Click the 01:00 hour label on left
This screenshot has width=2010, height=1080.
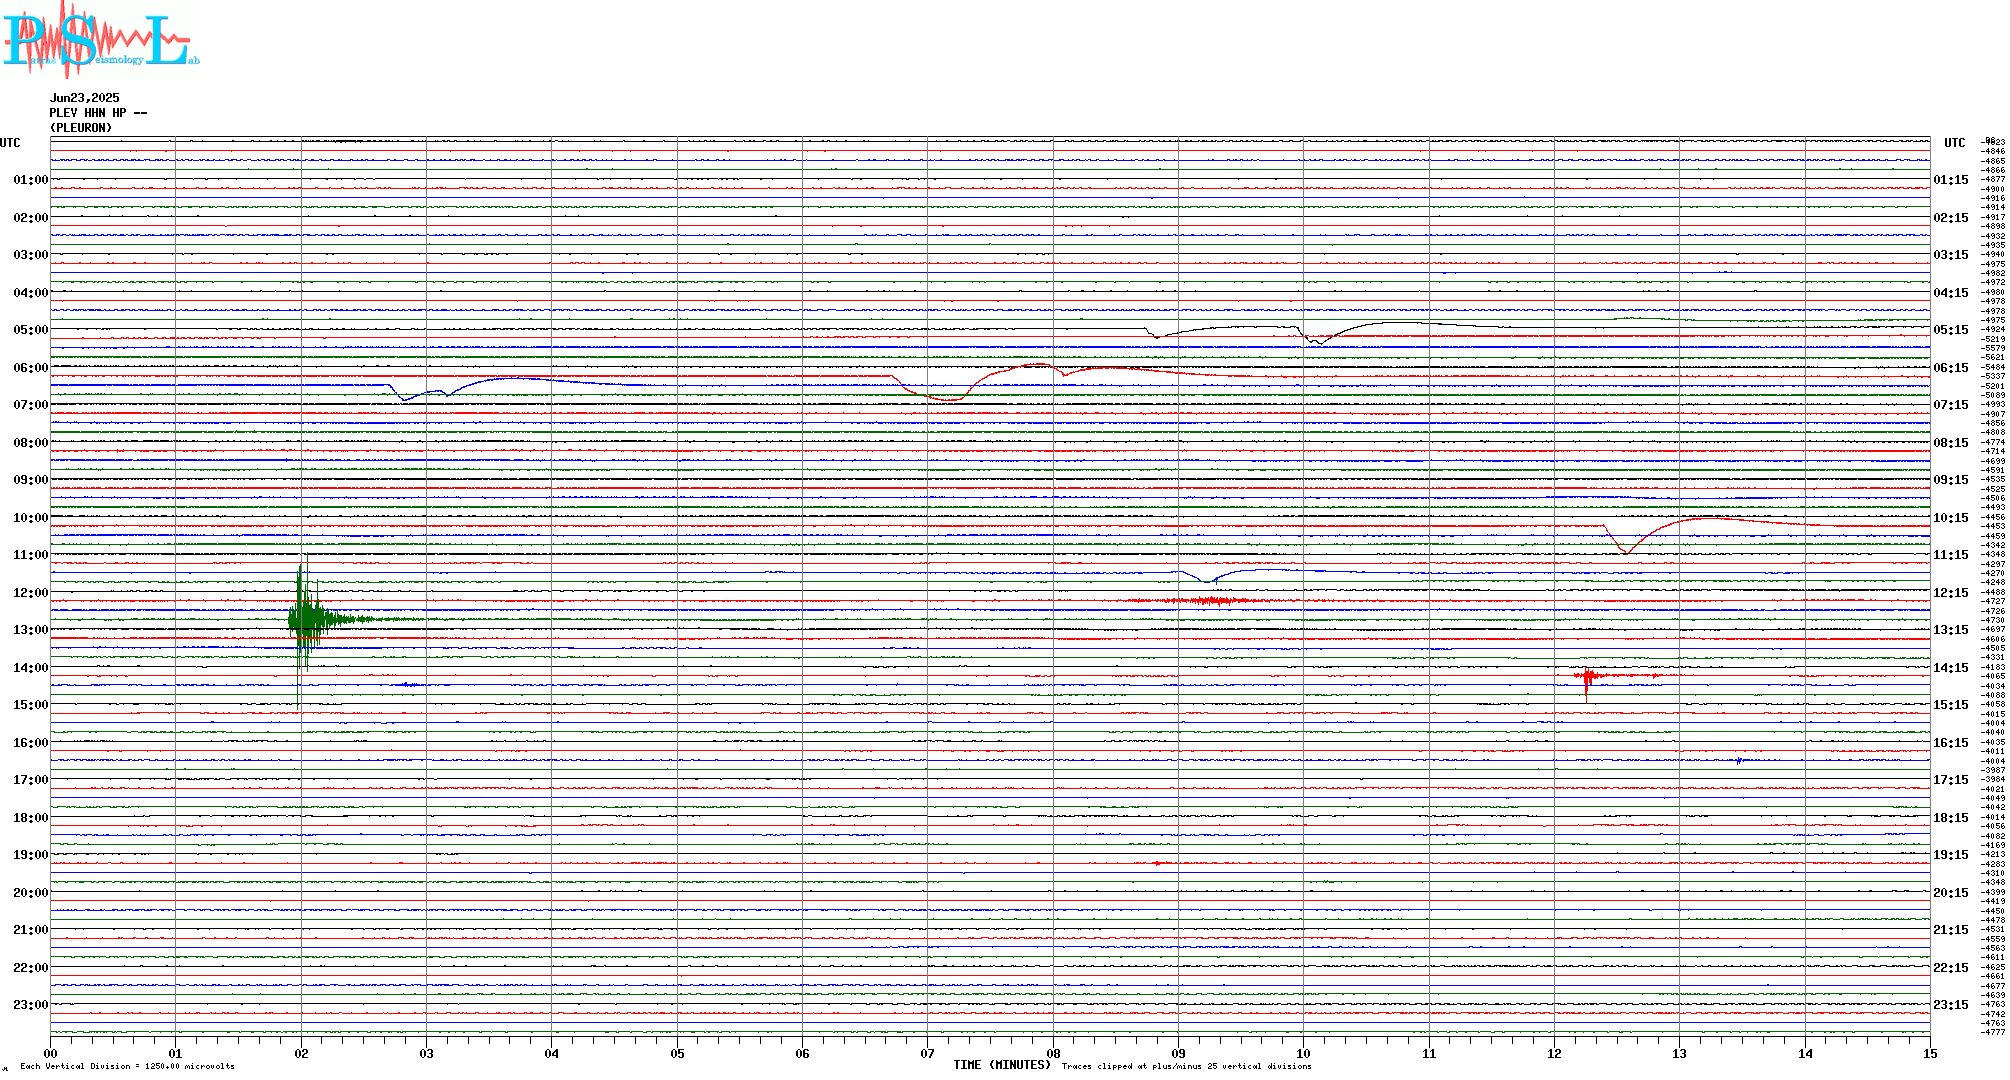30,180
